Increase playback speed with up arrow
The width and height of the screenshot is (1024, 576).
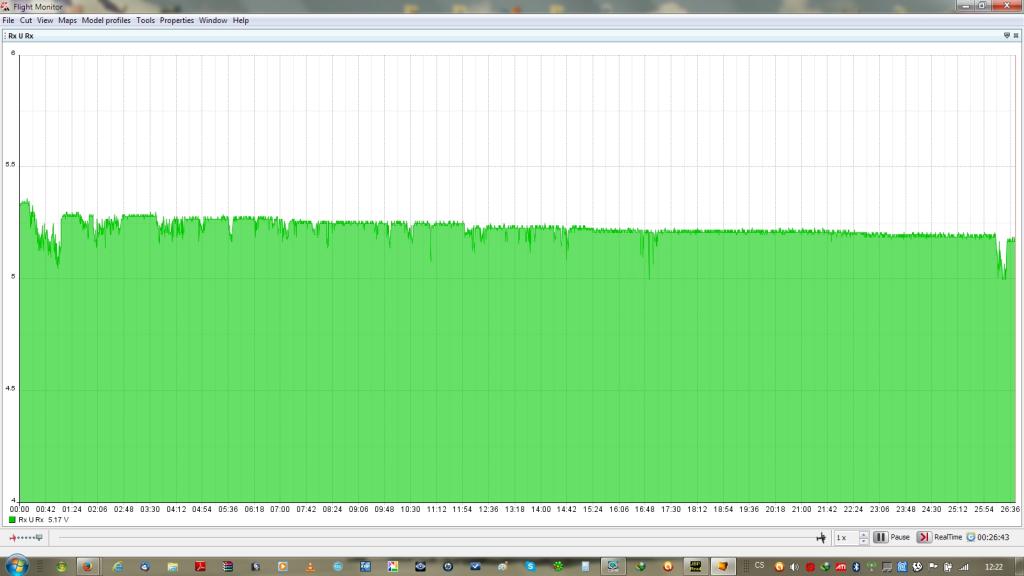click(864, 533)
